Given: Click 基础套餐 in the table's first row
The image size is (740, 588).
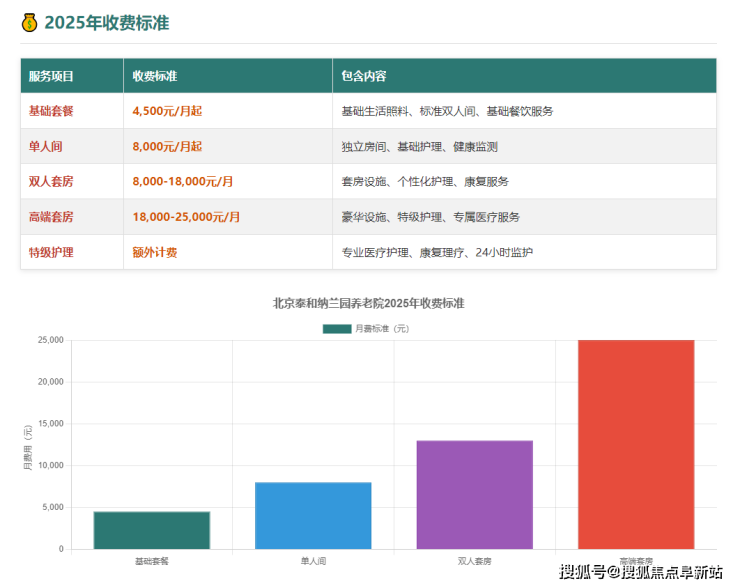Looking at the screenshot, I should click(x=51, y=111).
